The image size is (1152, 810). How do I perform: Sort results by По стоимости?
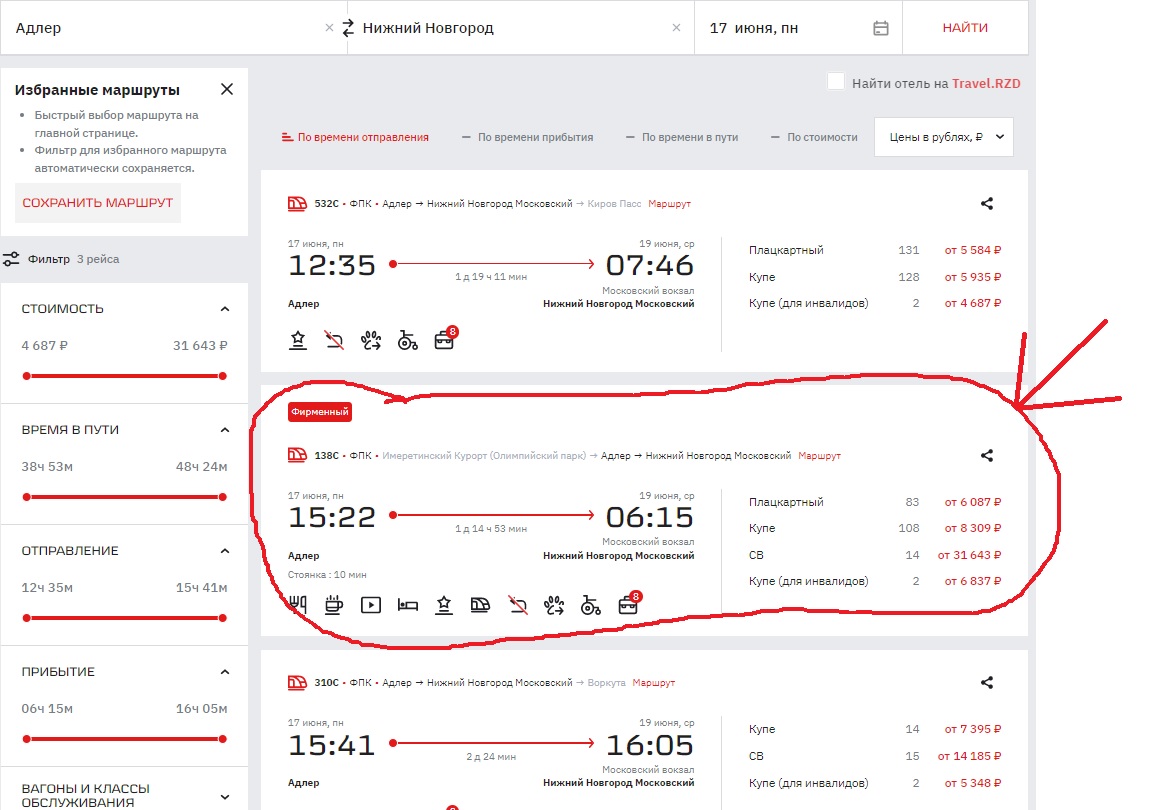coord(814,137)
